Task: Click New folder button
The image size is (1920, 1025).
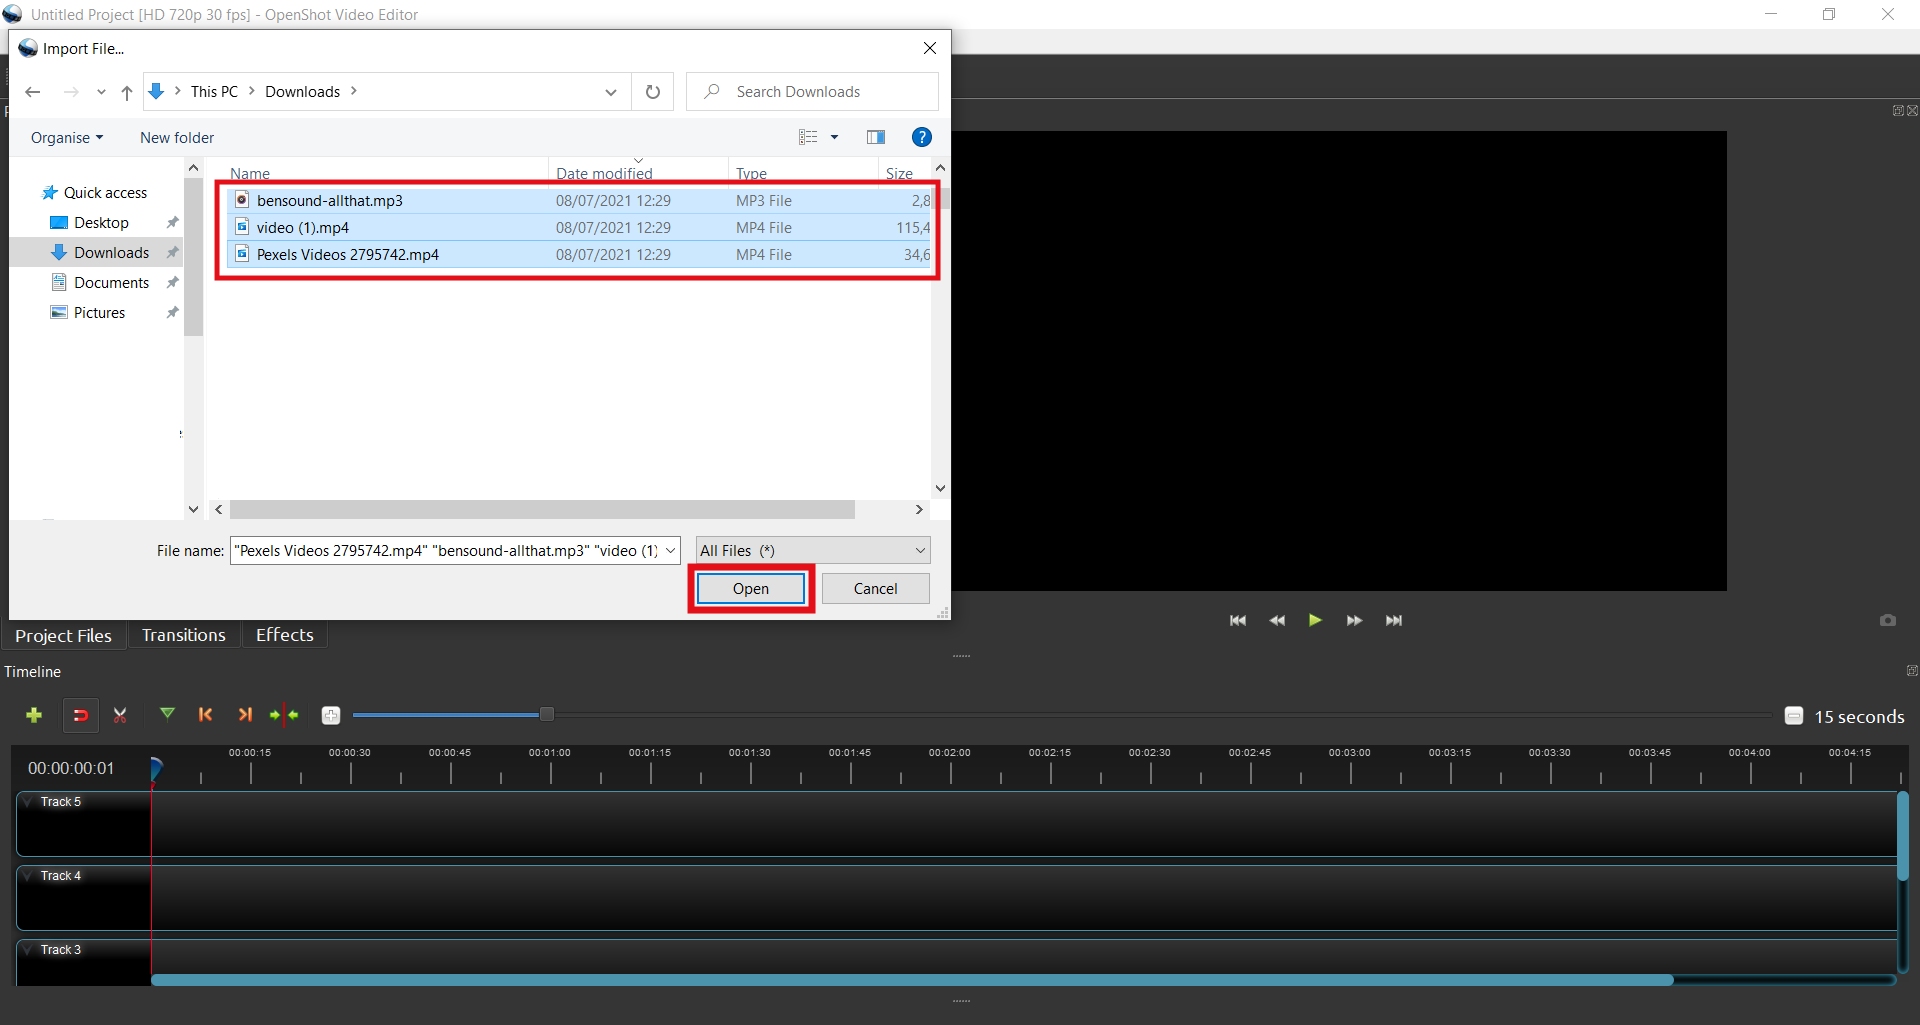Action: (x=177, y=138)
